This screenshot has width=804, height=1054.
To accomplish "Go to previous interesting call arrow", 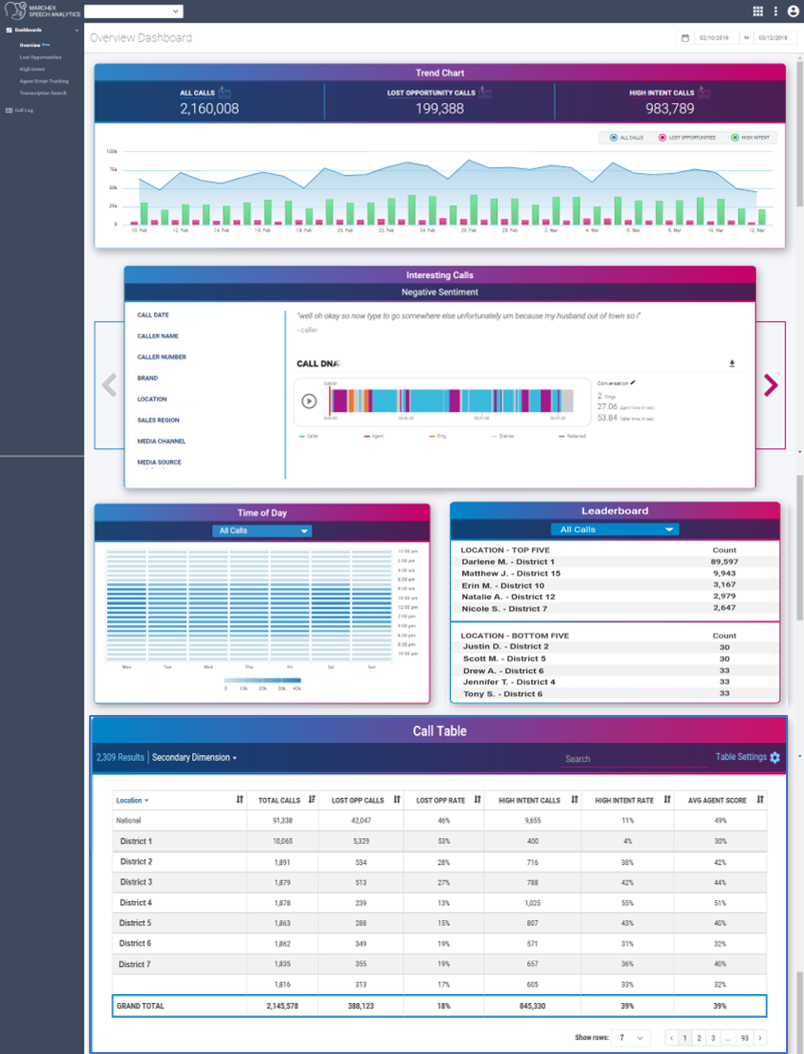I will [109, 385].
